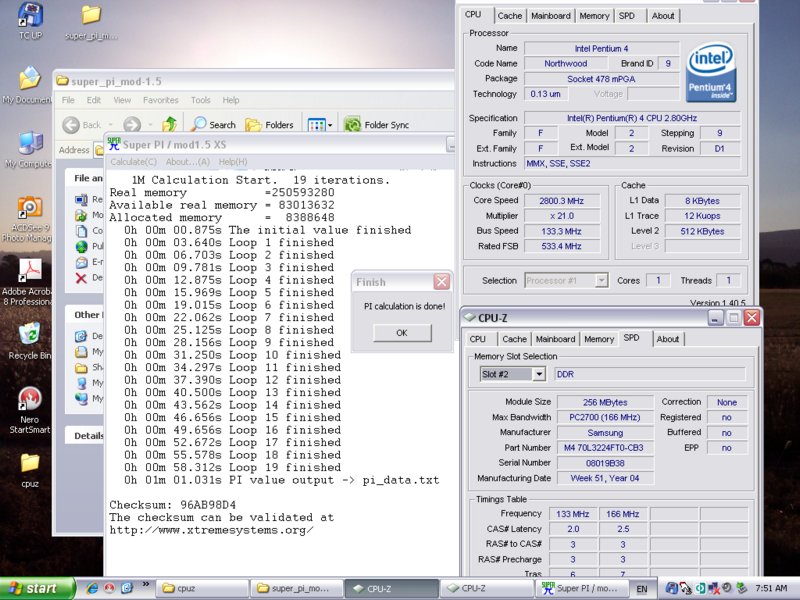Open the Calculate(C) menu in Super PI
800x600 pixels.
pyautogui.click(x=134, y=162)
